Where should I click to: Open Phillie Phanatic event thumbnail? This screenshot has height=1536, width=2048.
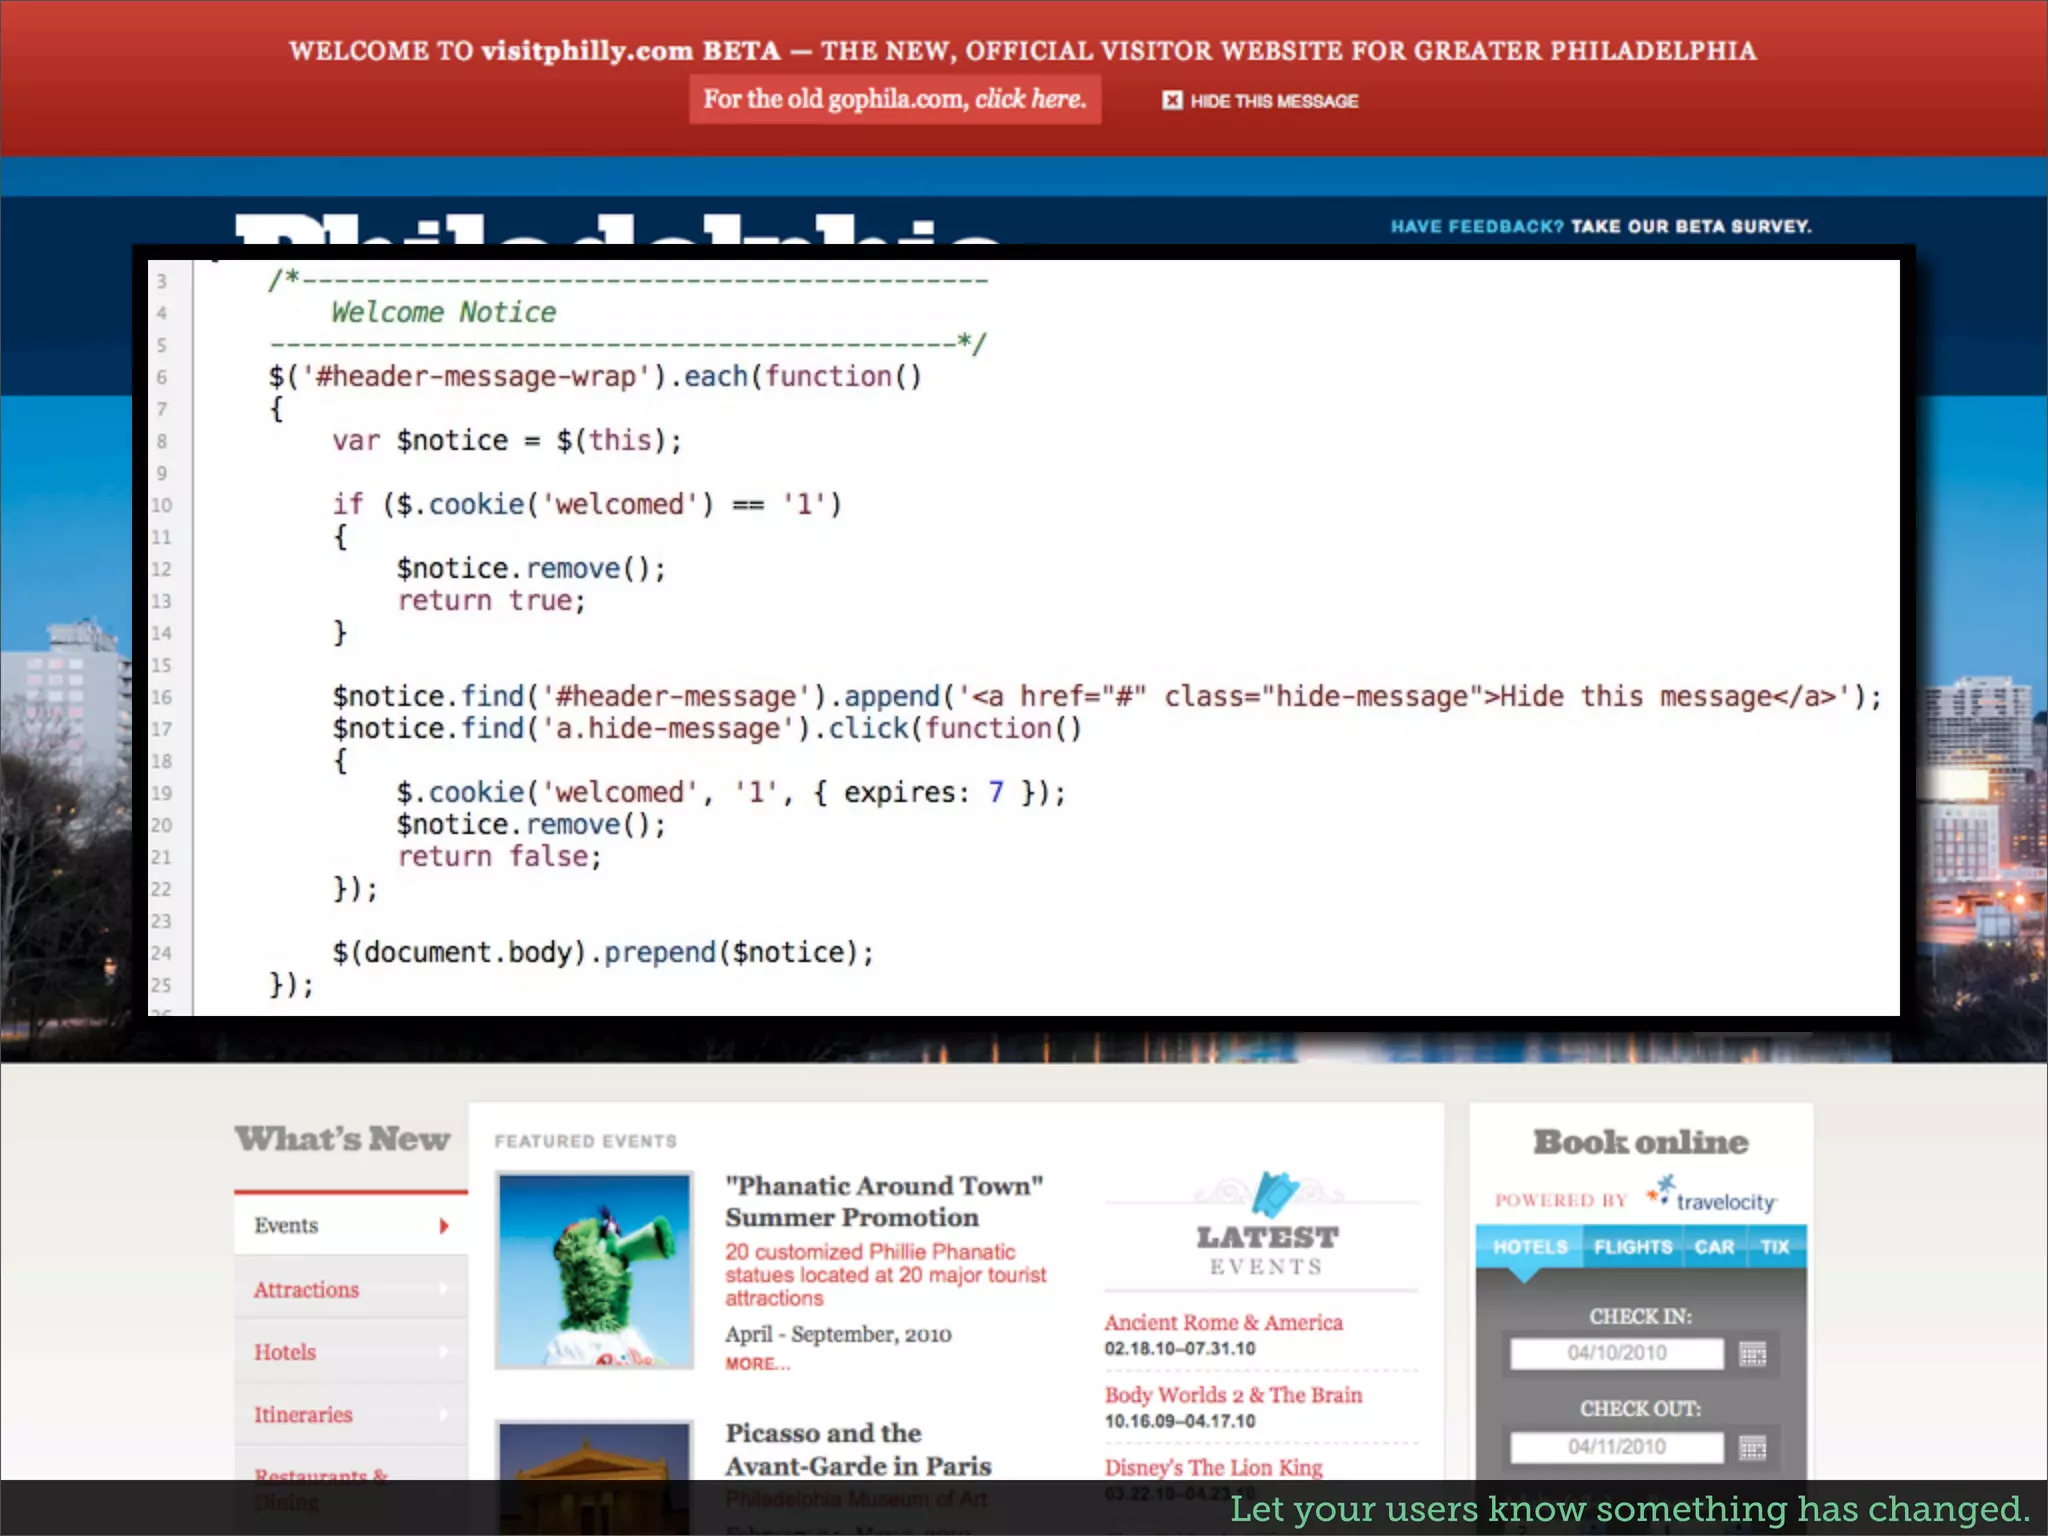point(595,1270)
